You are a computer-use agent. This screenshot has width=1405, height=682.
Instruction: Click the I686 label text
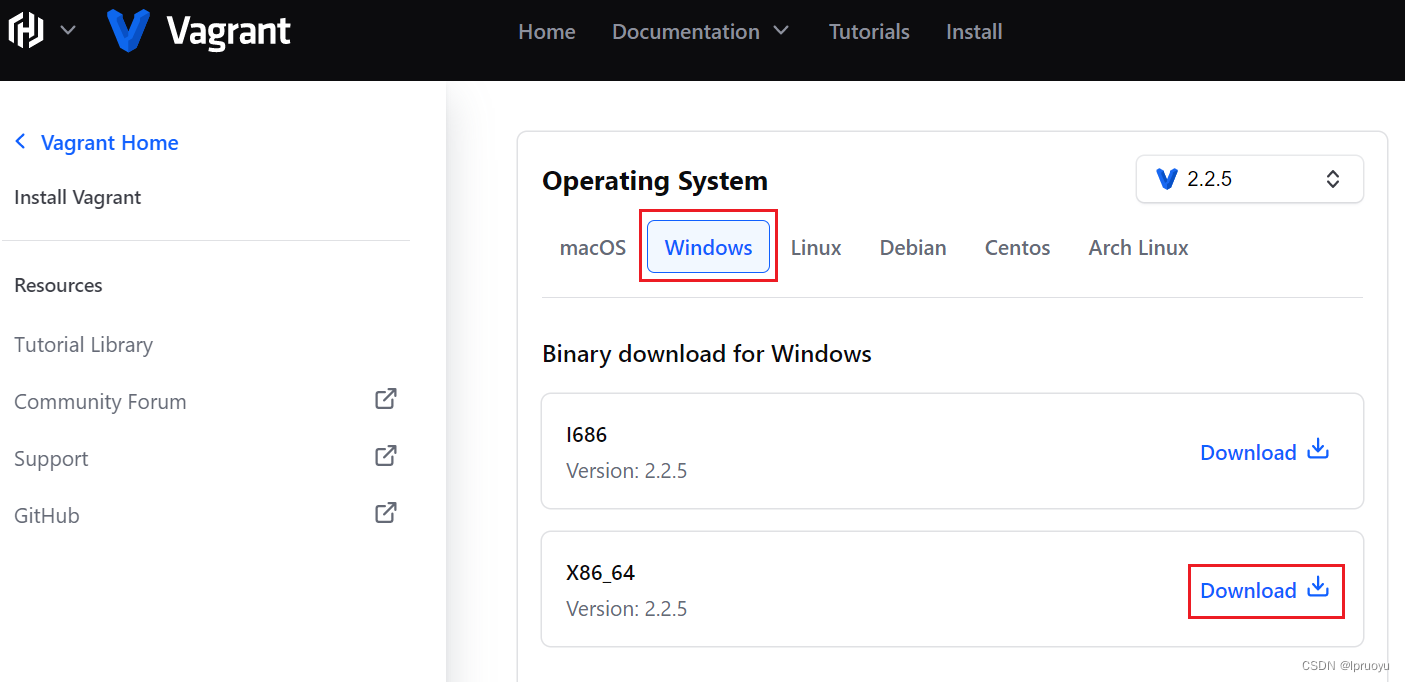pos(586,435)
